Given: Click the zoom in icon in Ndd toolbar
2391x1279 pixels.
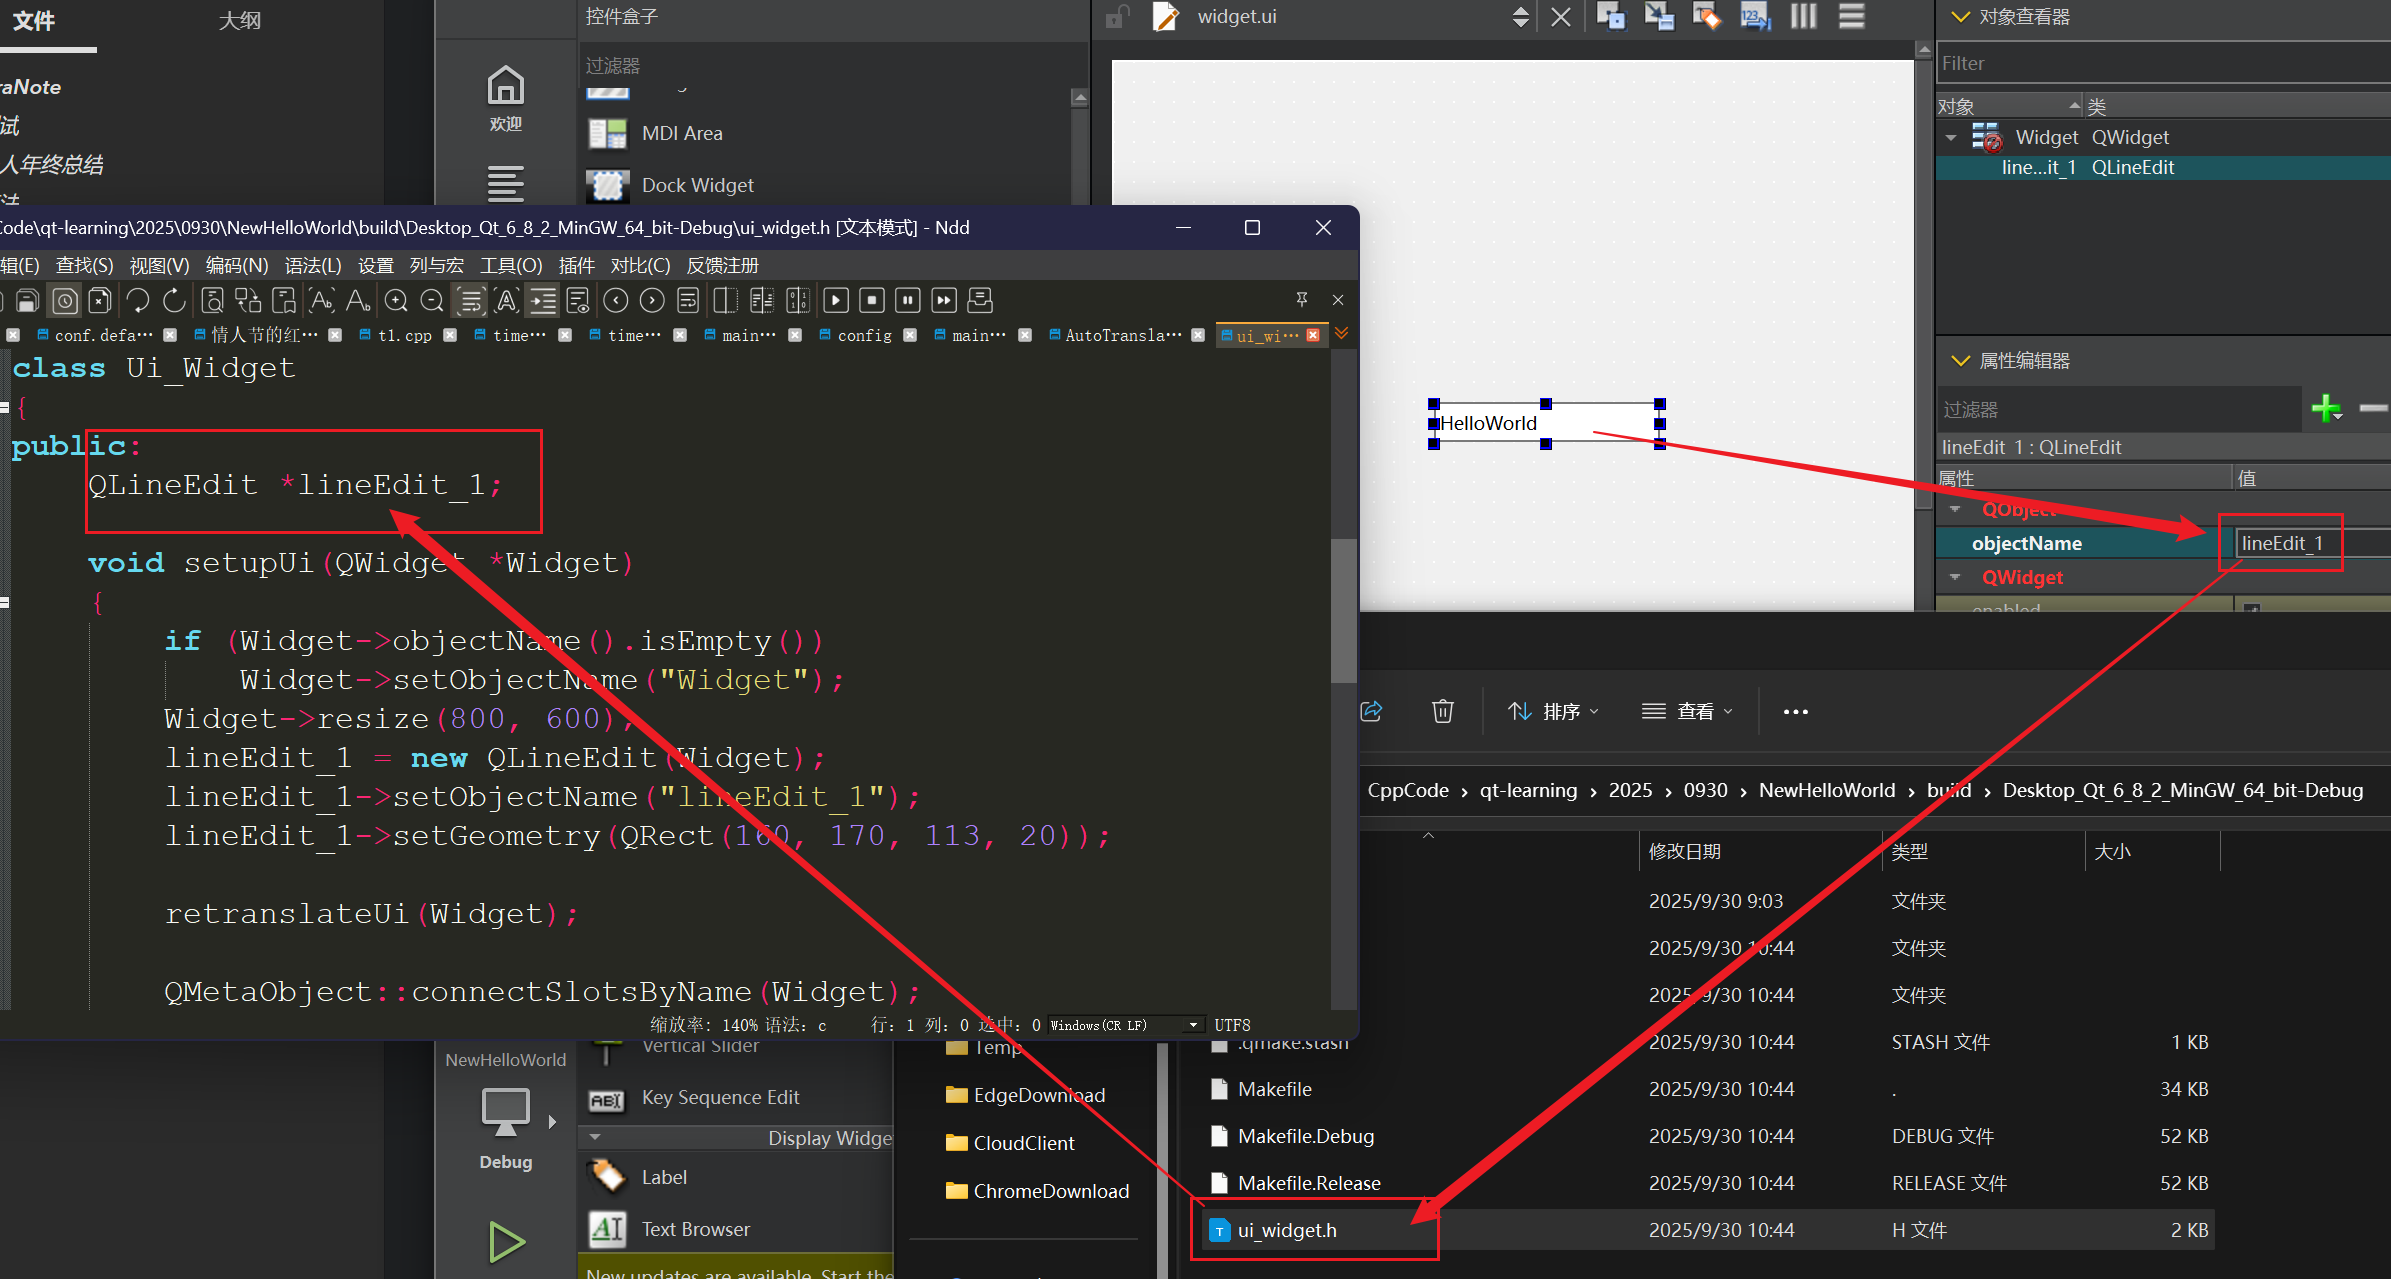Looking at the screenshot, I should tap(396, 301).
